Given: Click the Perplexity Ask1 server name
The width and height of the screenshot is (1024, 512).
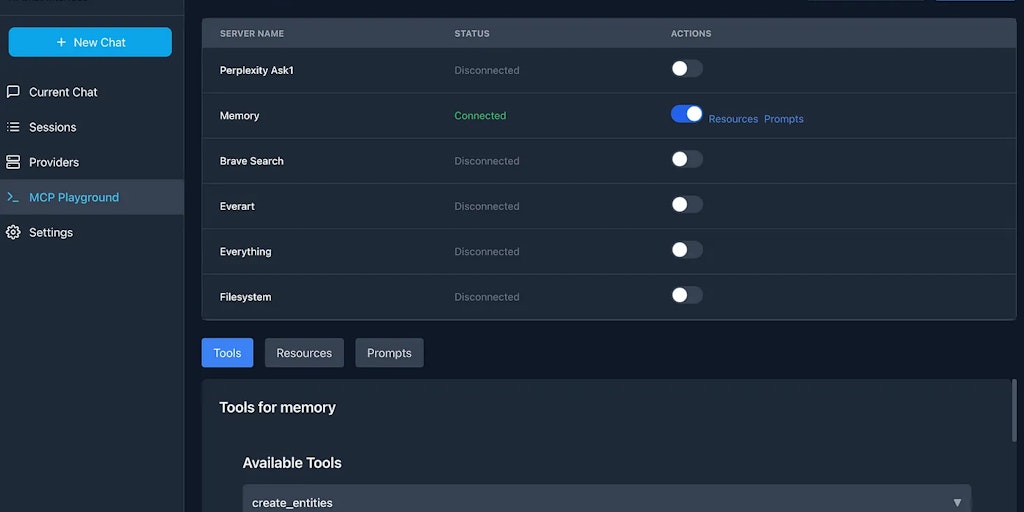Looking at the screenshot, I should pyautogui.click(x=257, y=71).
